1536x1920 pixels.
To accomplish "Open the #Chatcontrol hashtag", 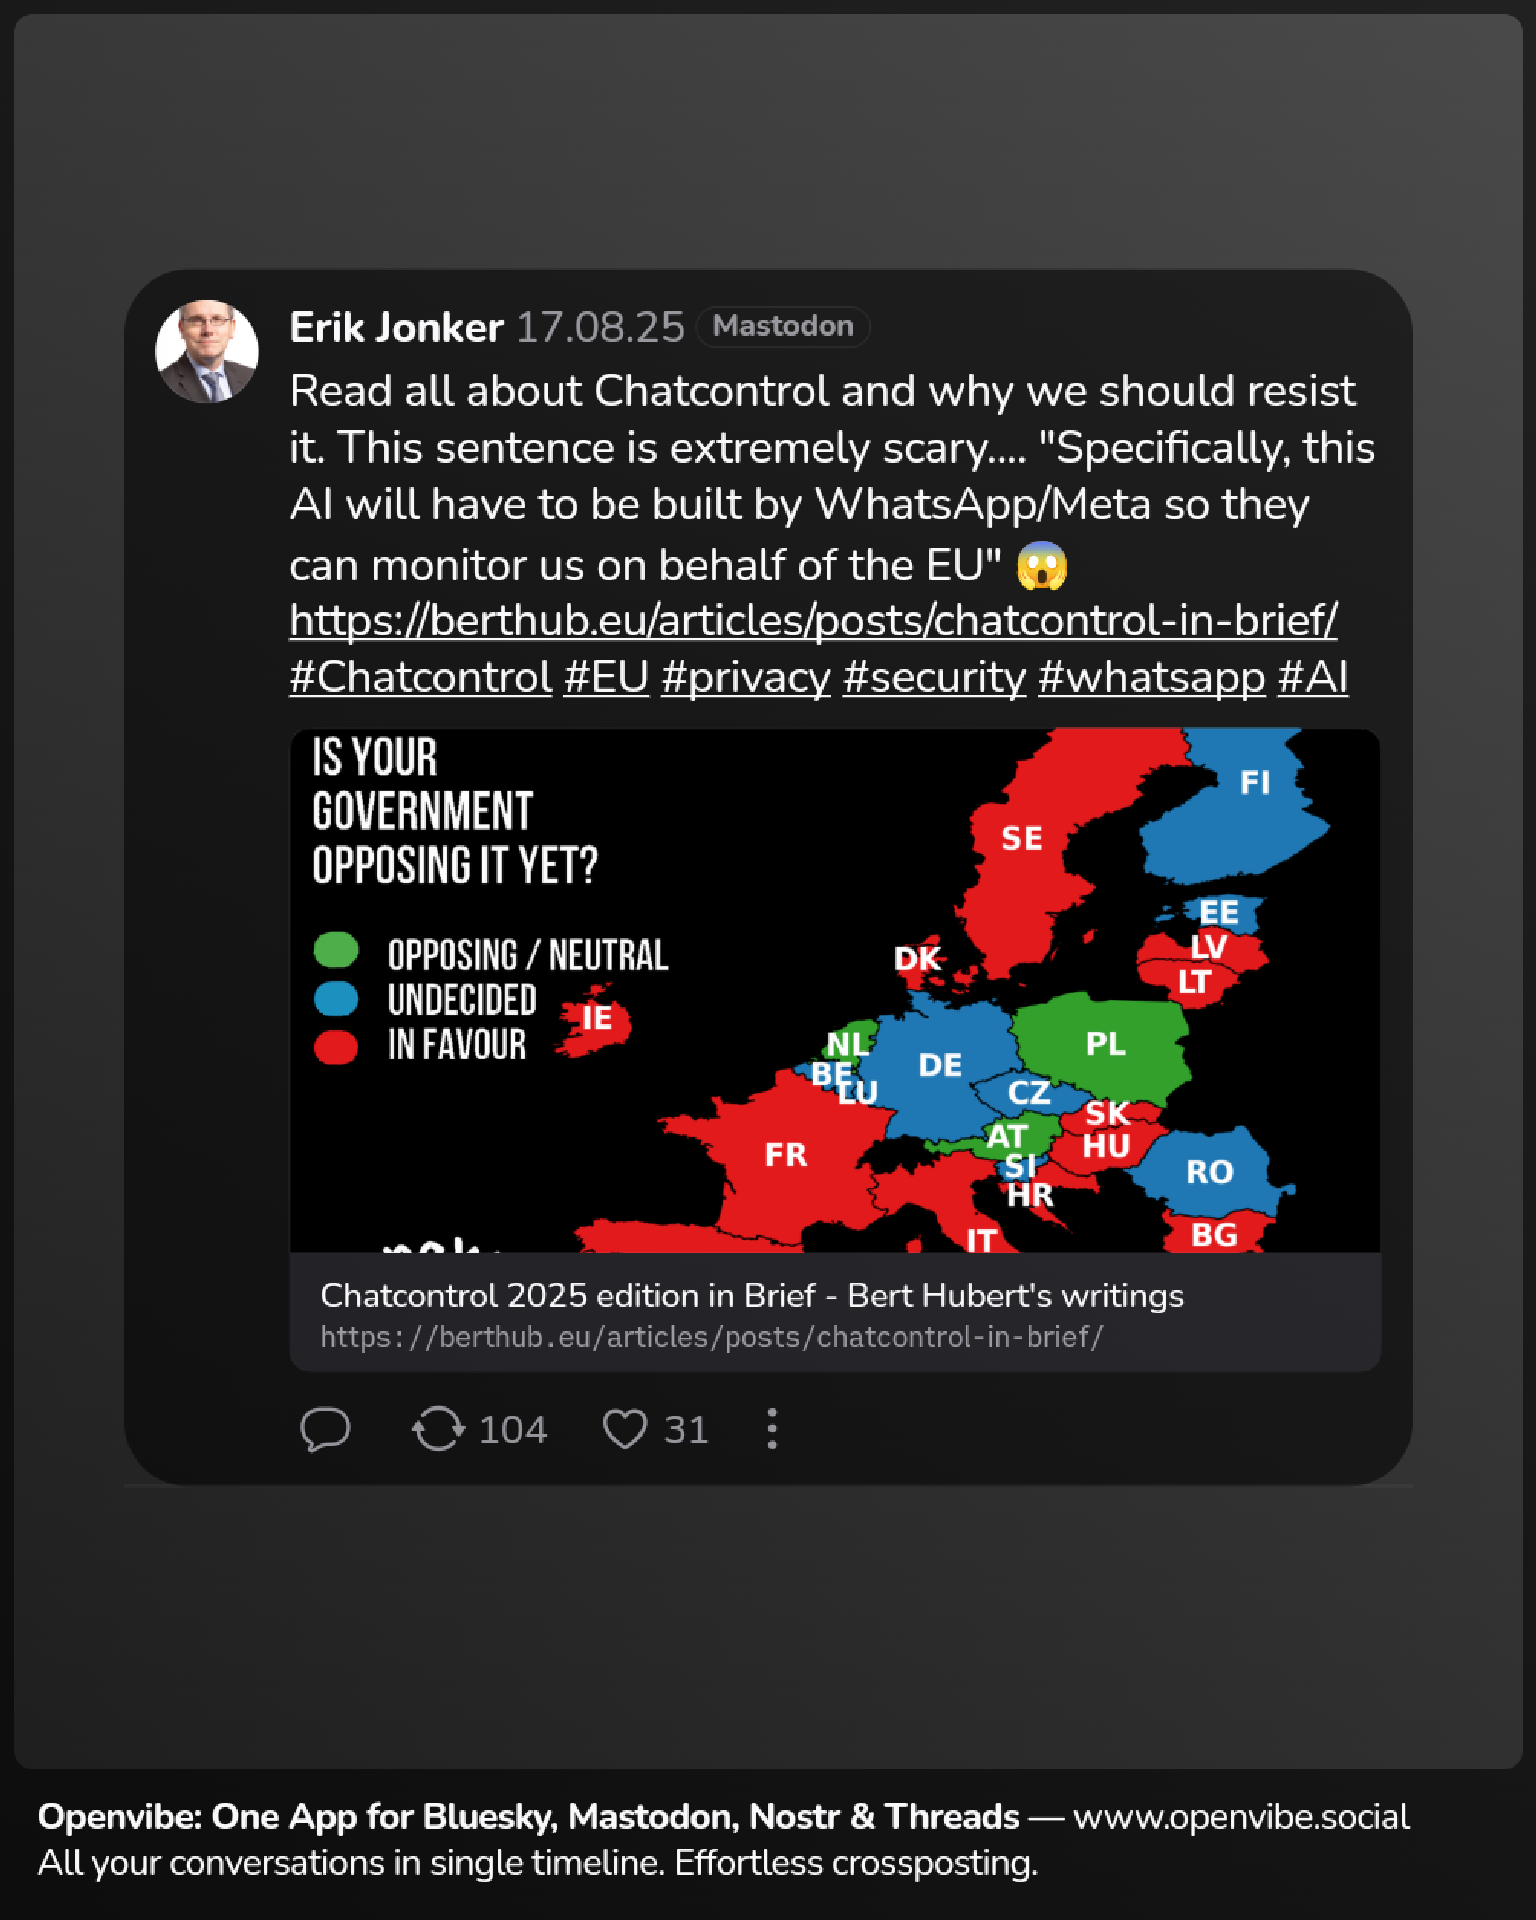I will (420, 678).
